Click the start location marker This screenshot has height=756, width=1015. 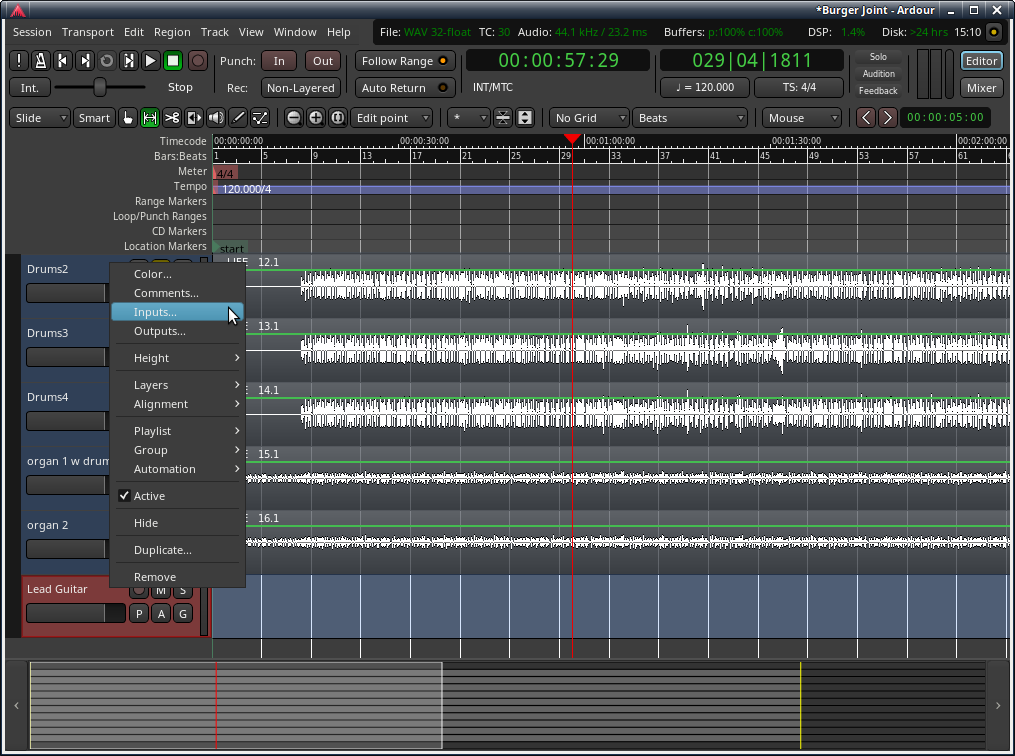pyautogui.click(x=230, y=248)
